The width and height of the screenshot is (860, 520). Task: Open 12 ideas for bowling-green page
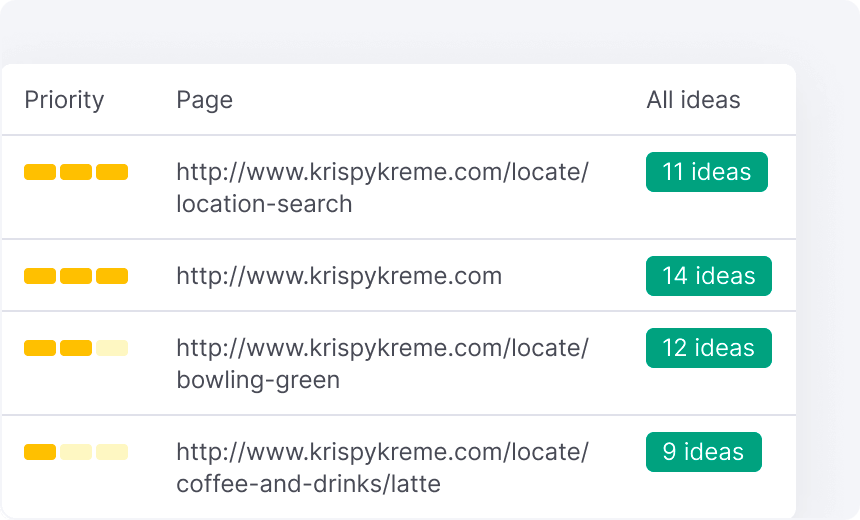click(x=708, y=348)
